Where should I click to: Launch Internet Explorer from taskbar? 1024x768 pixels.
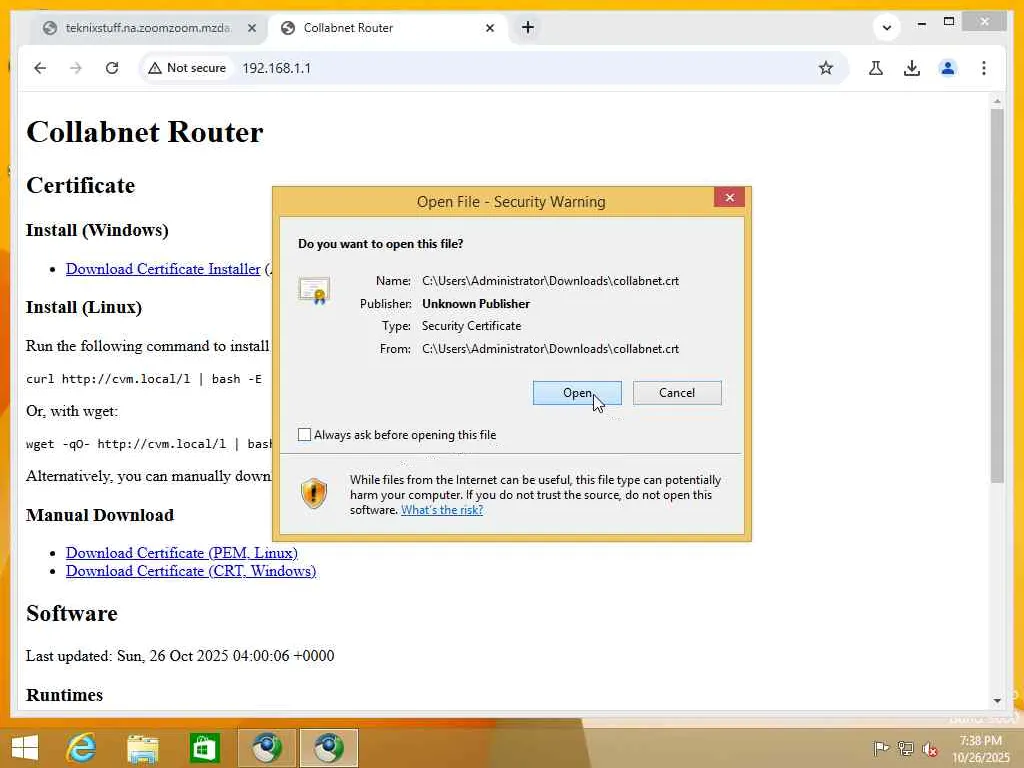pos(81,748)
